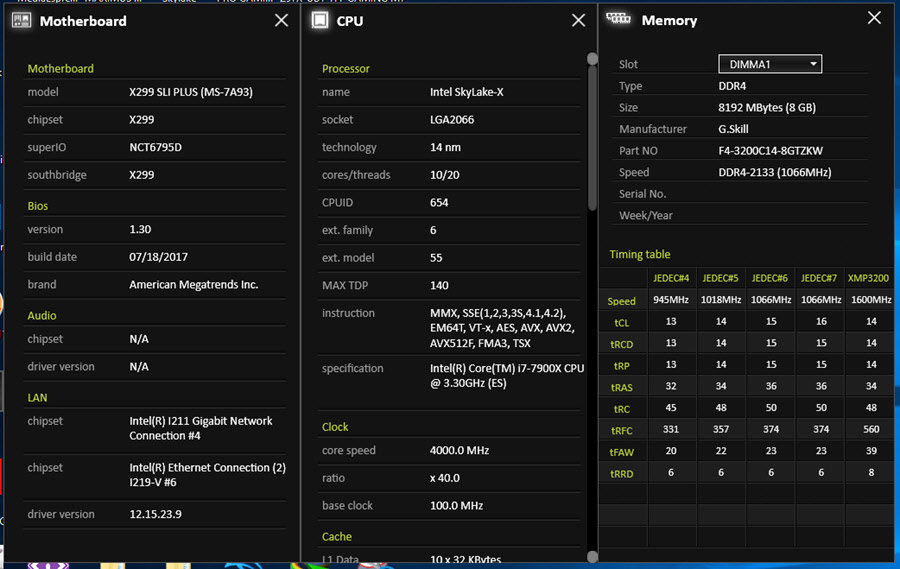This screenshot has height=569, width=900.
Task: Click the X299 SLI PLUS model value
Action: coord(190,92)
